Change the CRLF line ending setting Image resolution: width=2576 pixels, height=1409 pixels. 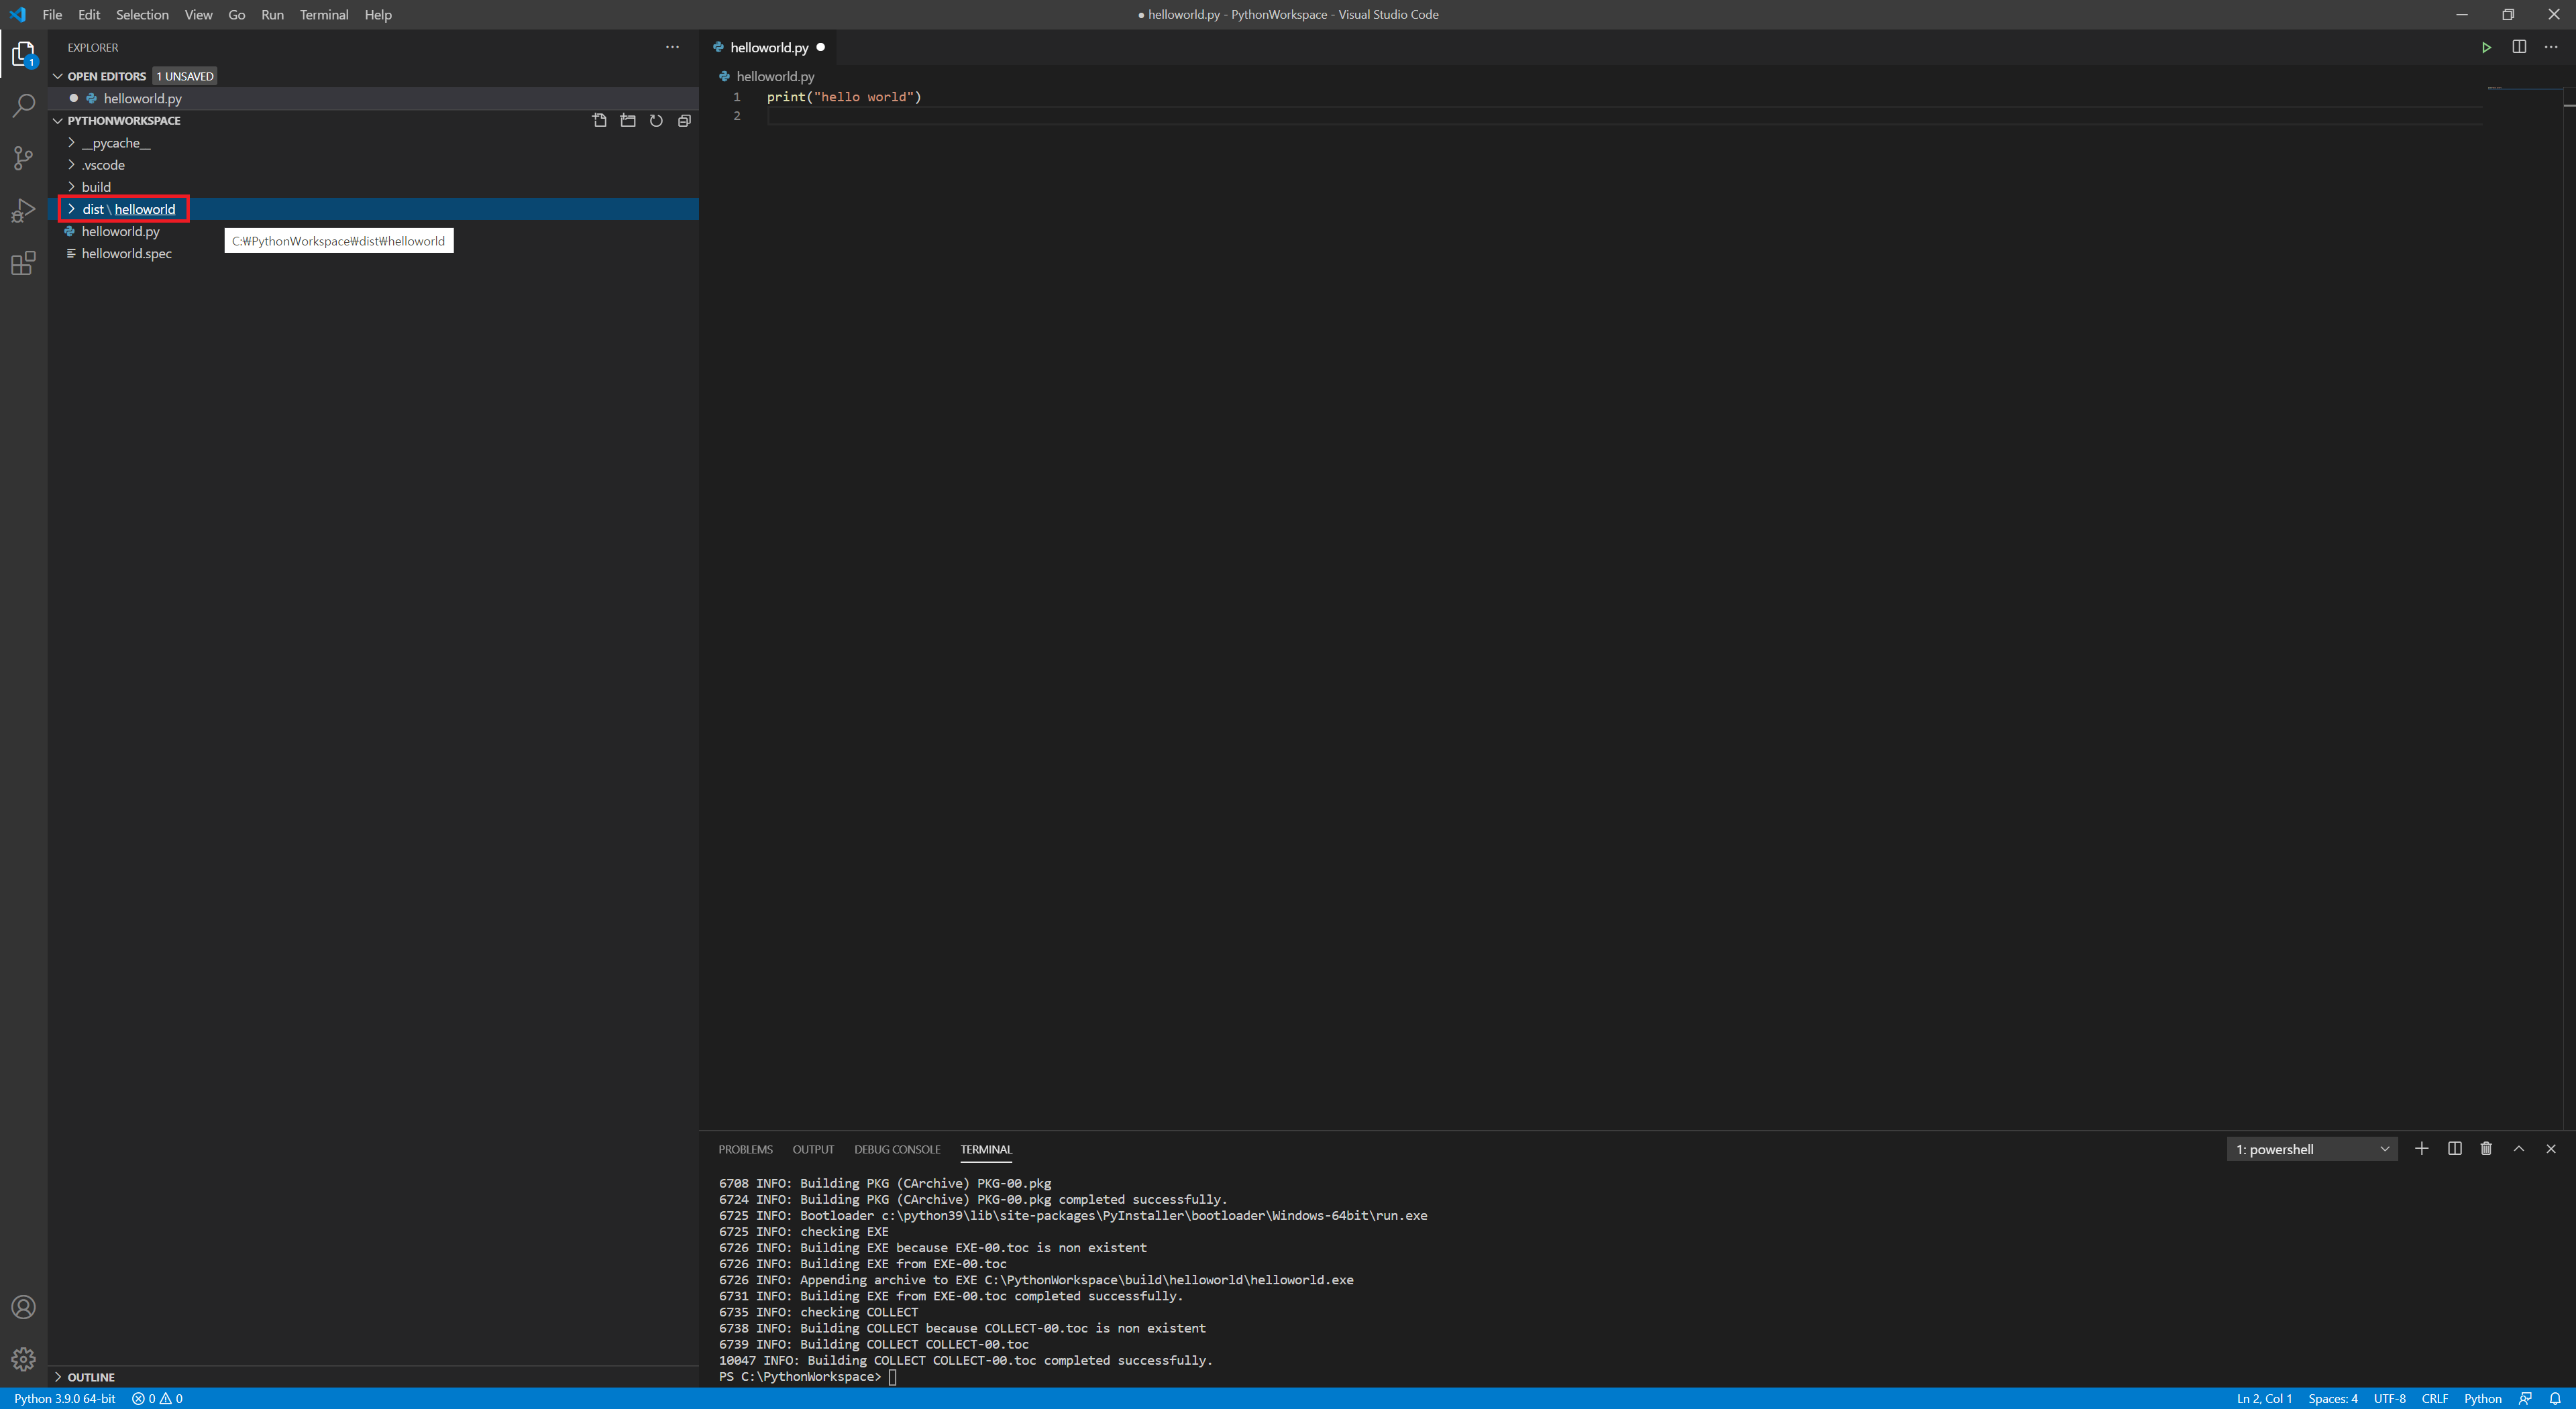(2434, 1398)
